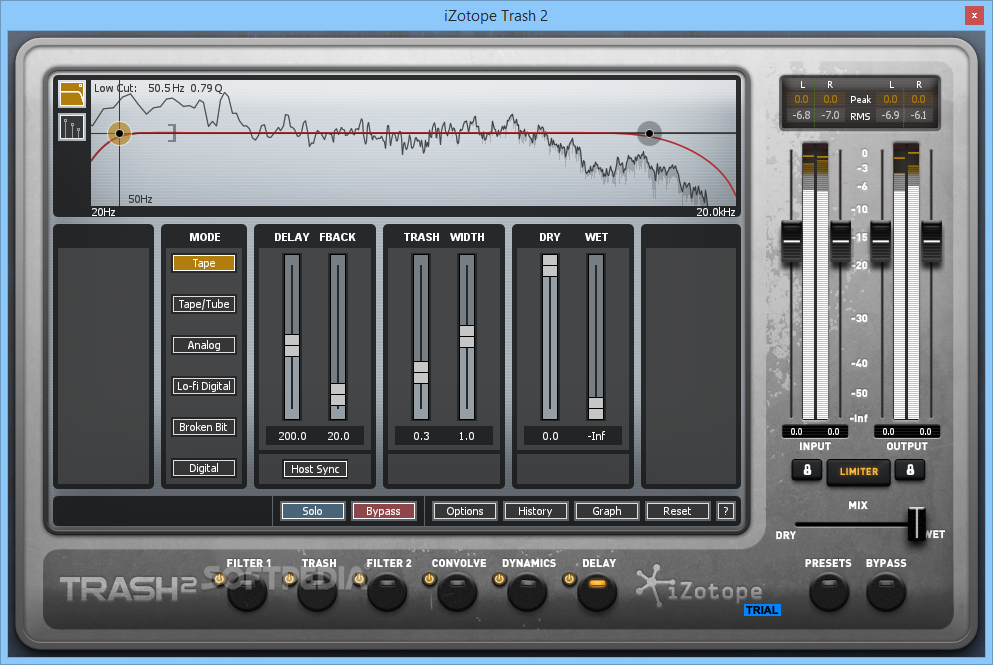The height and width of the screenshot is (665, 993).
Task: Toggle power icon for Delay module
Action: click(x=569, y=579)
